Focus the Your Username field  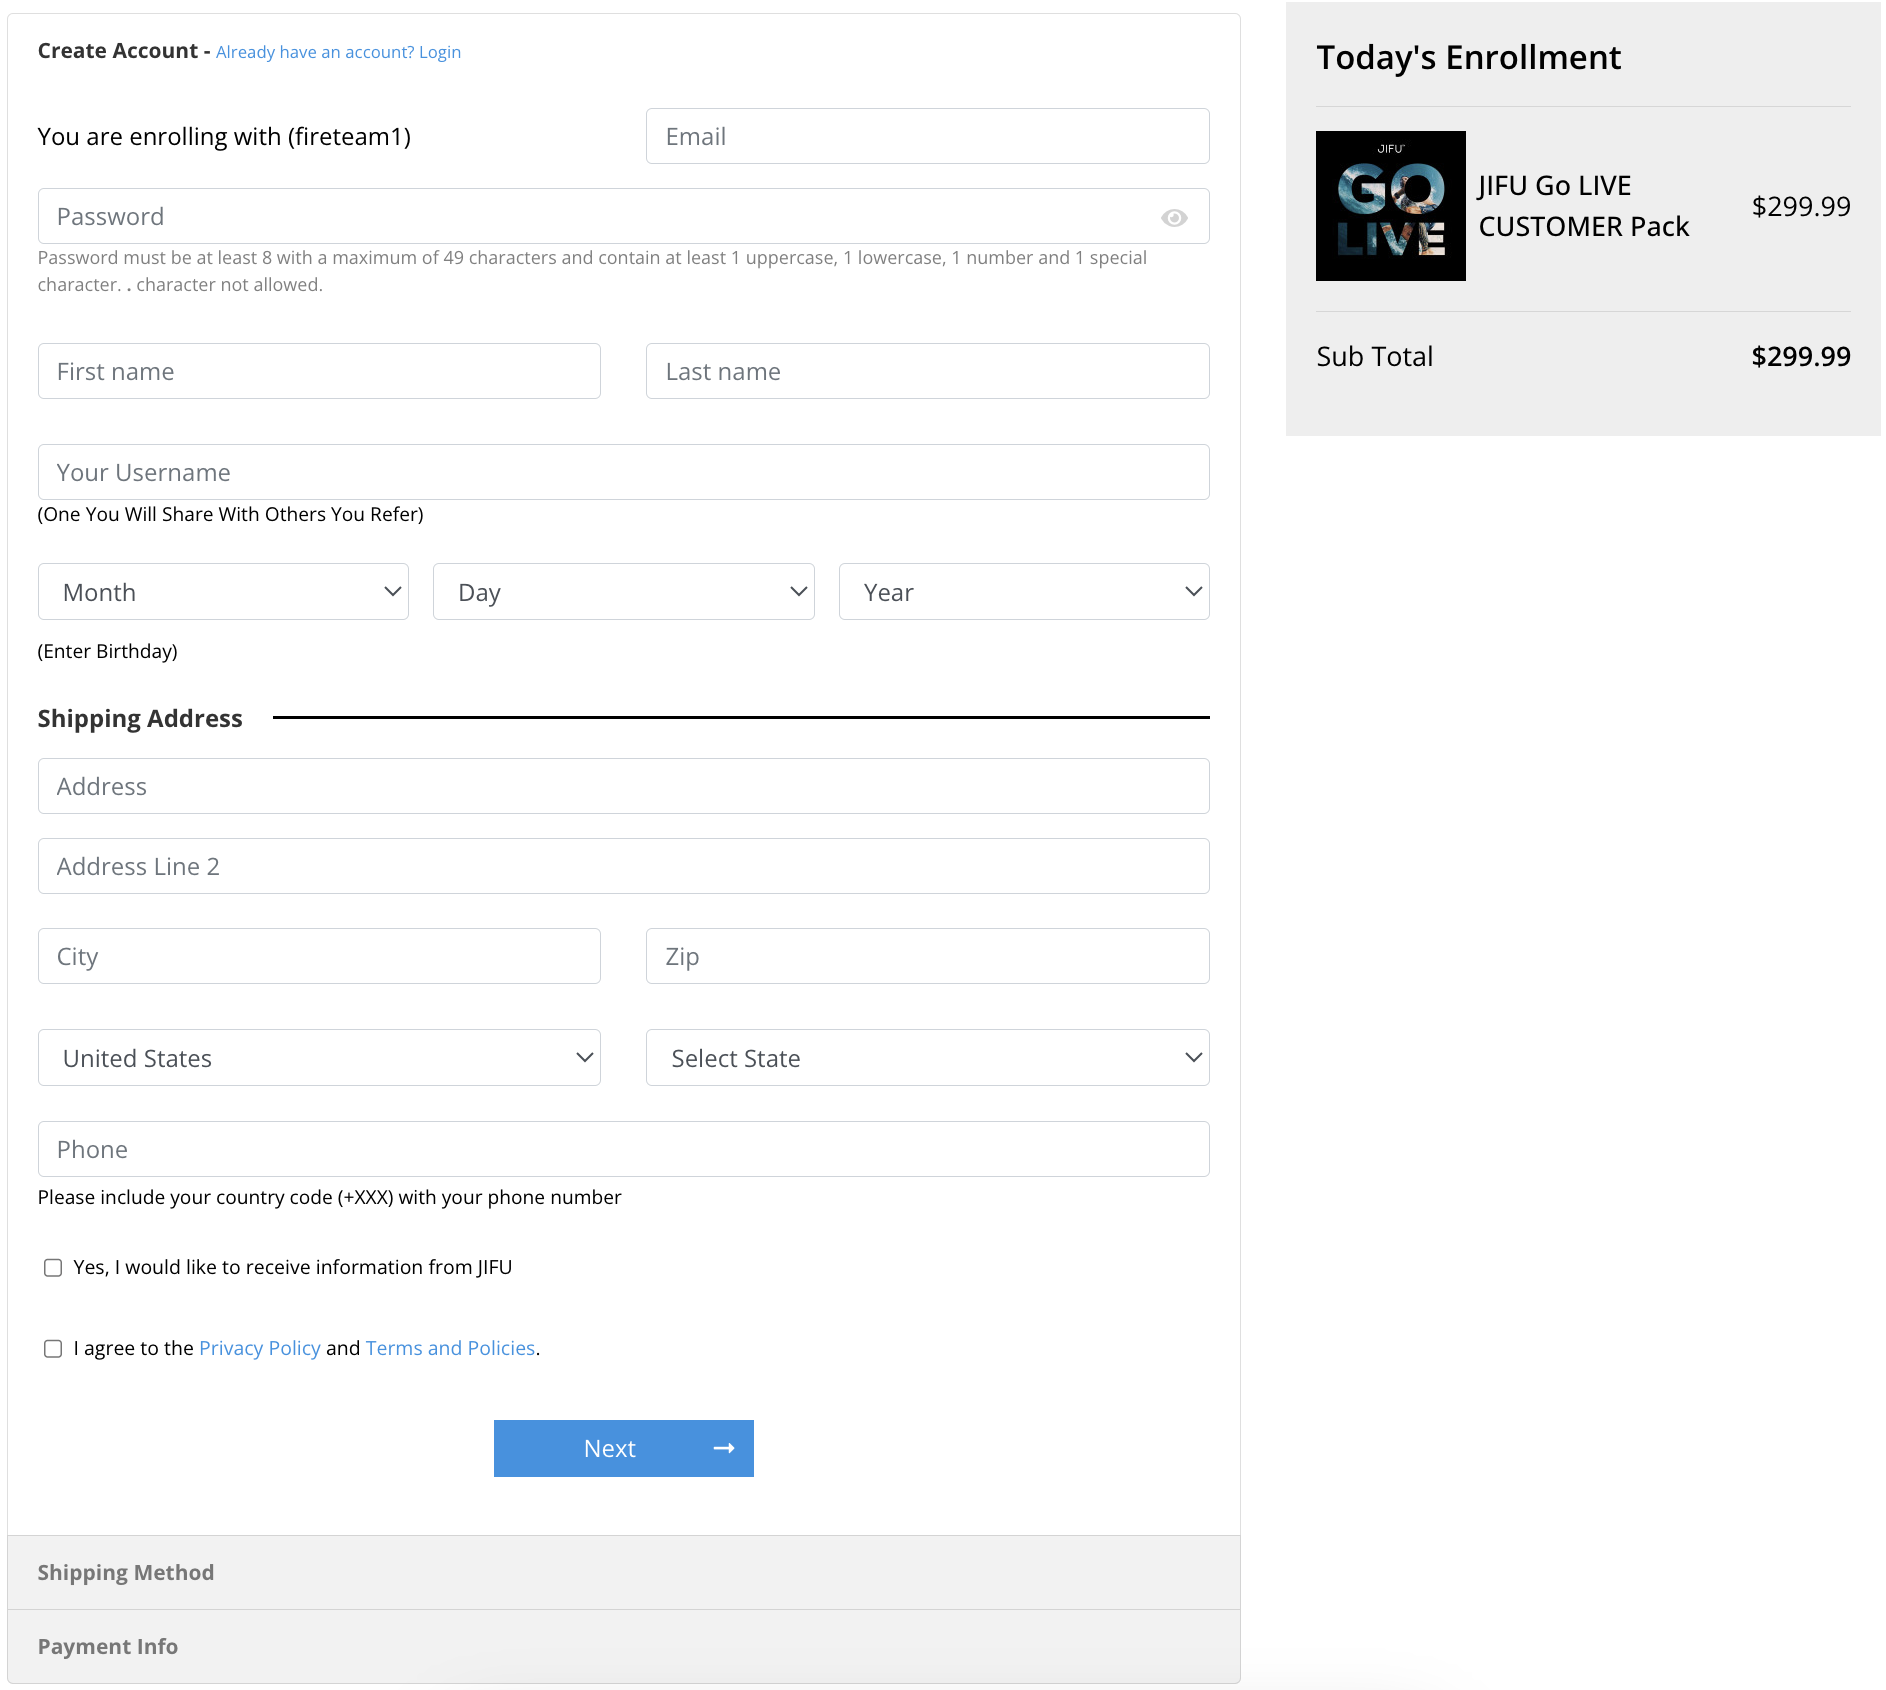623,472
